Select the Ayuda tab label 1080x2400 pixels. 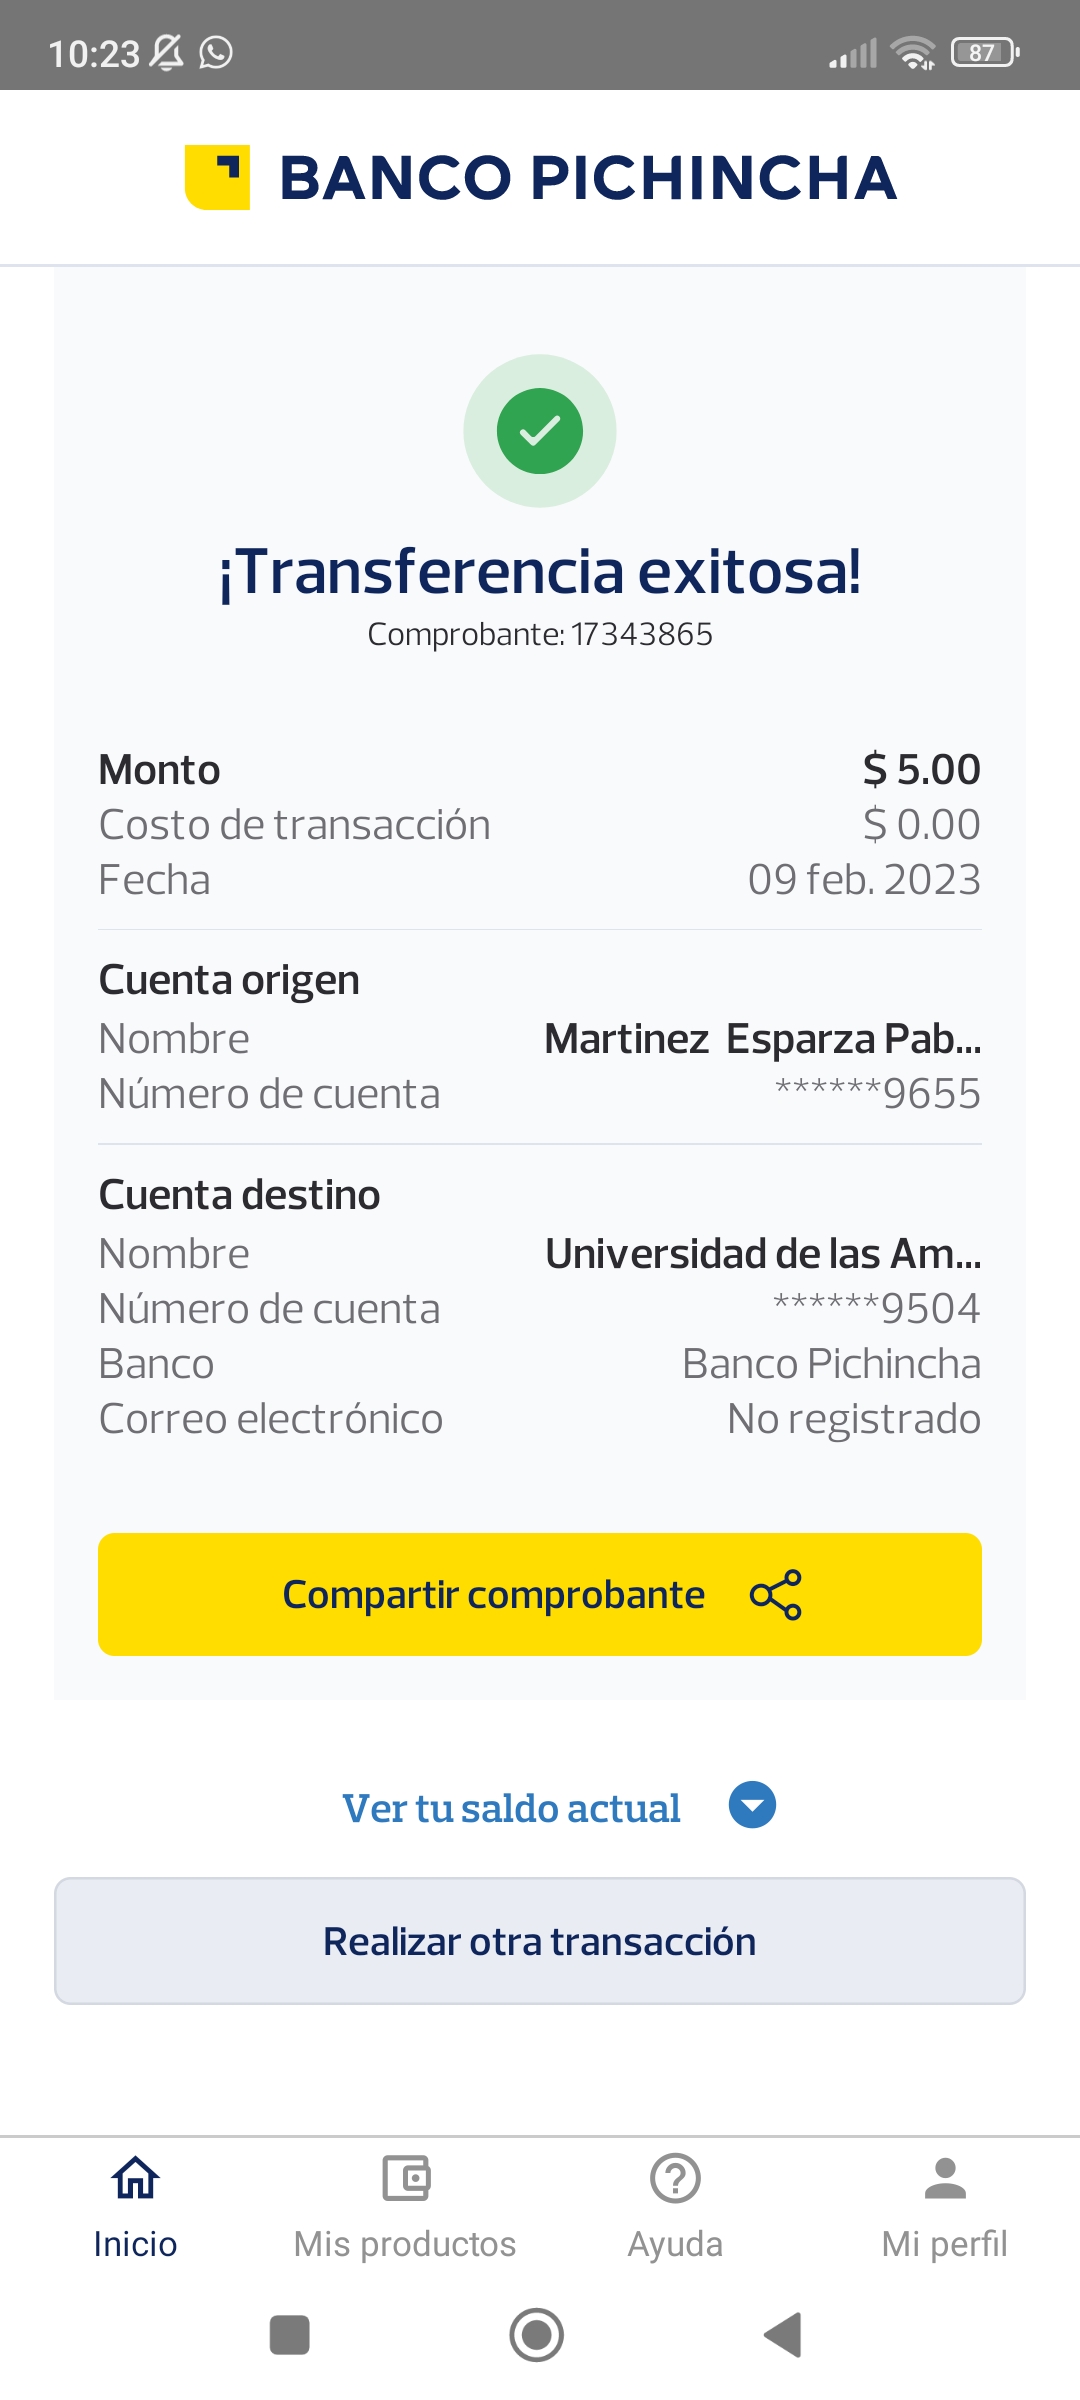(x=675, y=2244)
